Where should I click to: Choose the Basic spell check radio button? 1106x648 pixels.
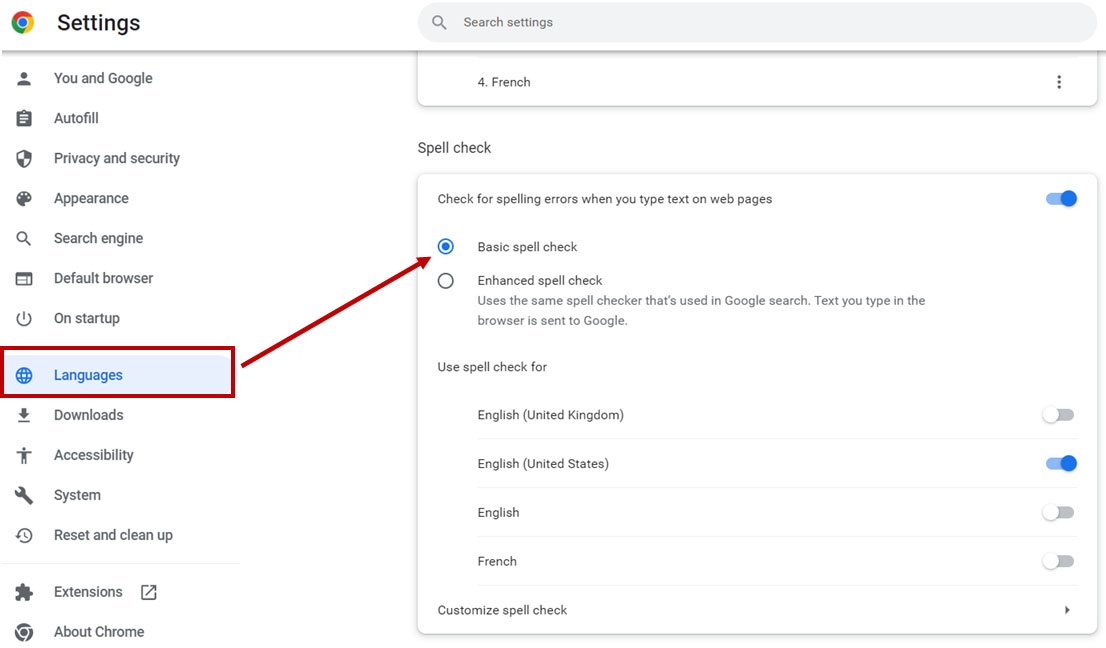pyautogui.click(x=446, y=247)
